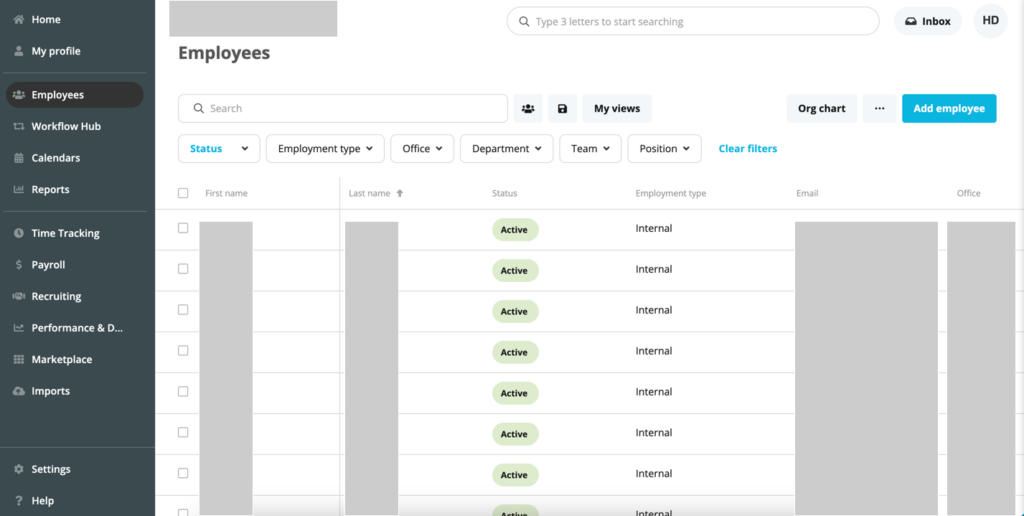
Task: Open the Position filter dropdown
Action: point(664,149)
